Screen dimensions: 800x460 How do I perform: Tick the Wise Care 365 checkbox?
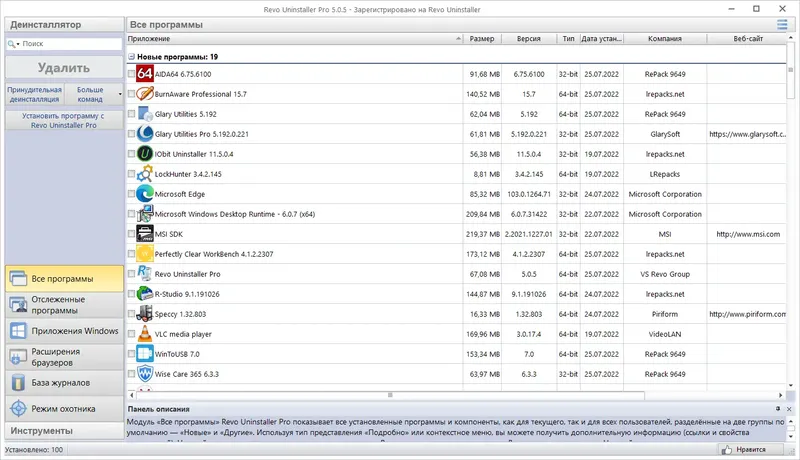point(131,374)
